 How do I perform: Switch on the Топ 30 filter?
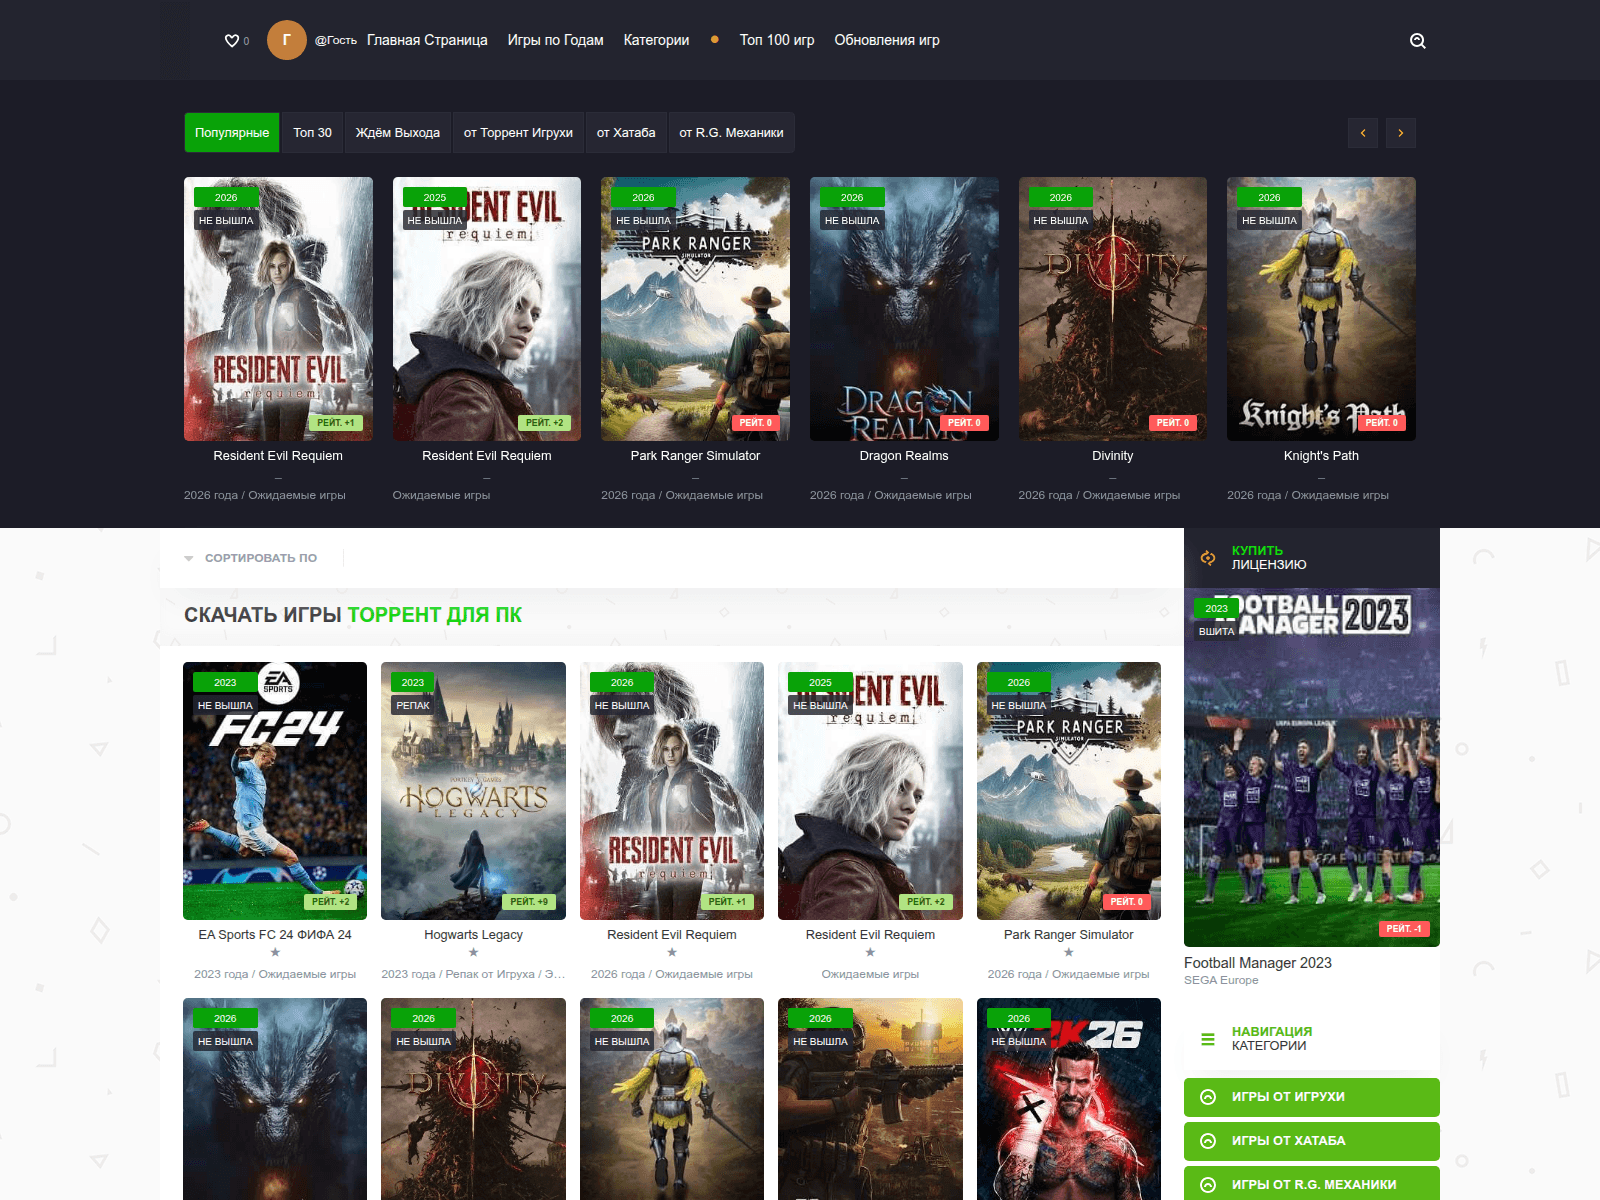311,132
